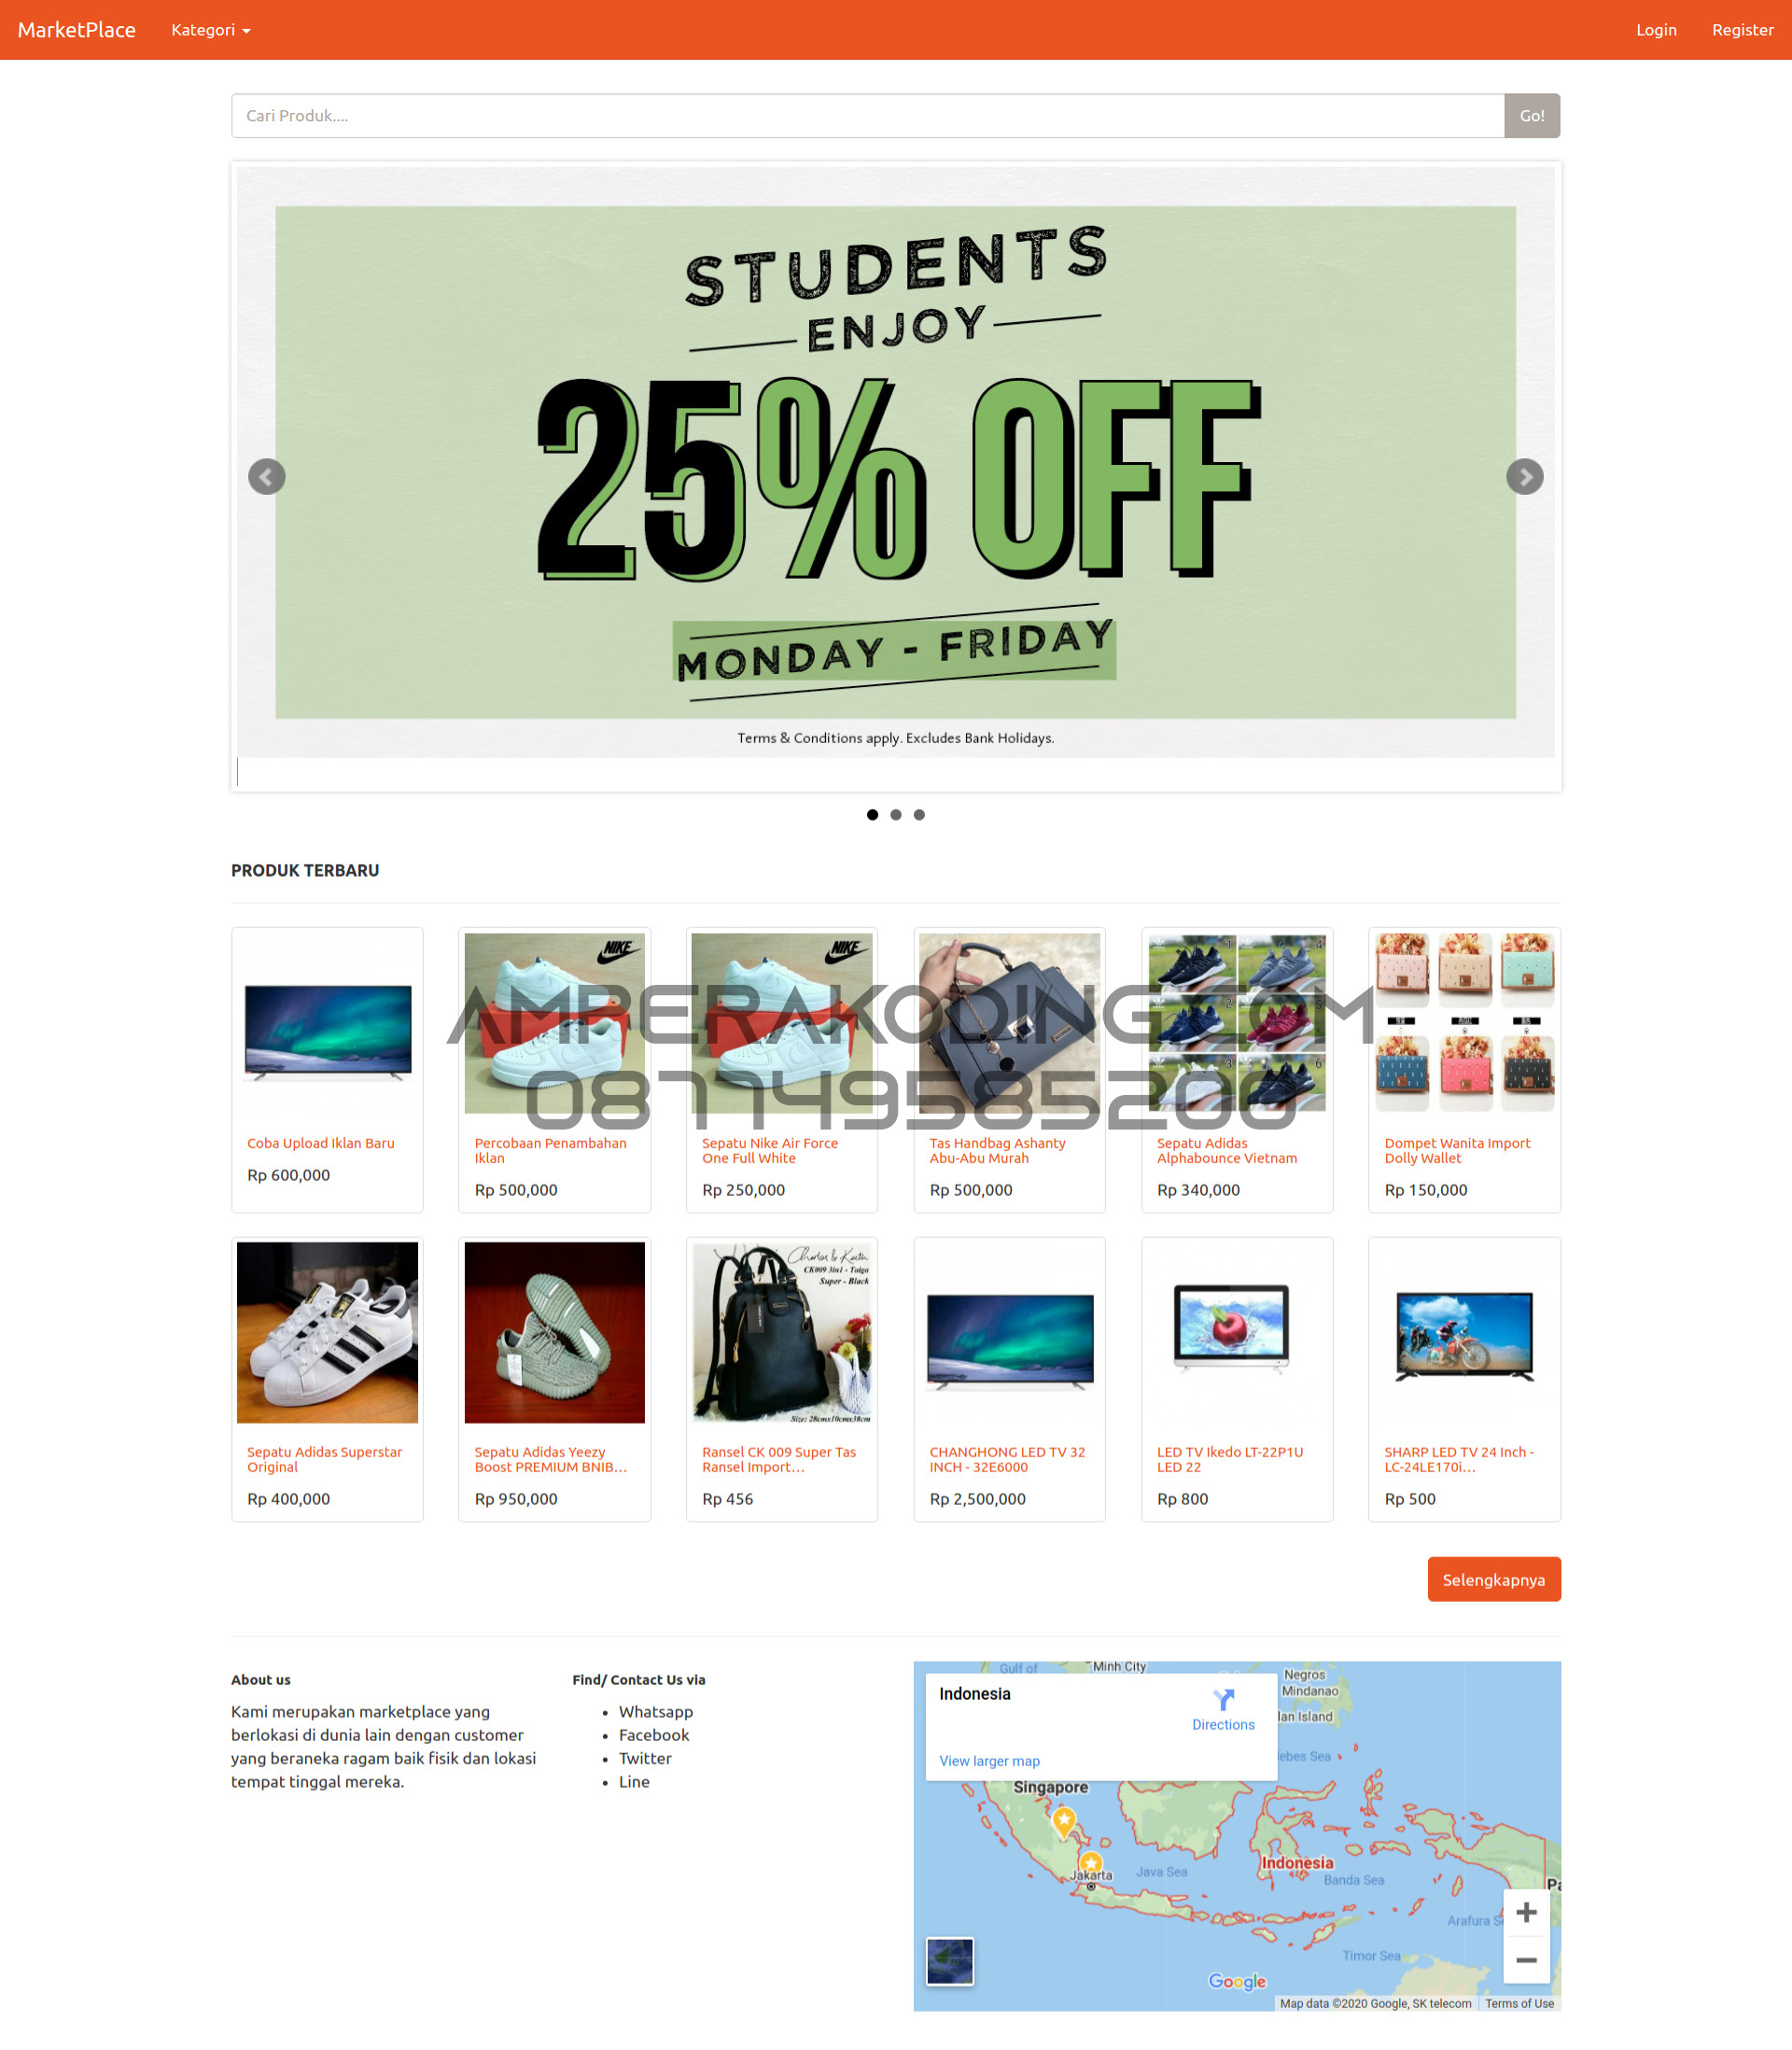Open the Register menu item
1792x2050 pixels.
point(1738,30)
